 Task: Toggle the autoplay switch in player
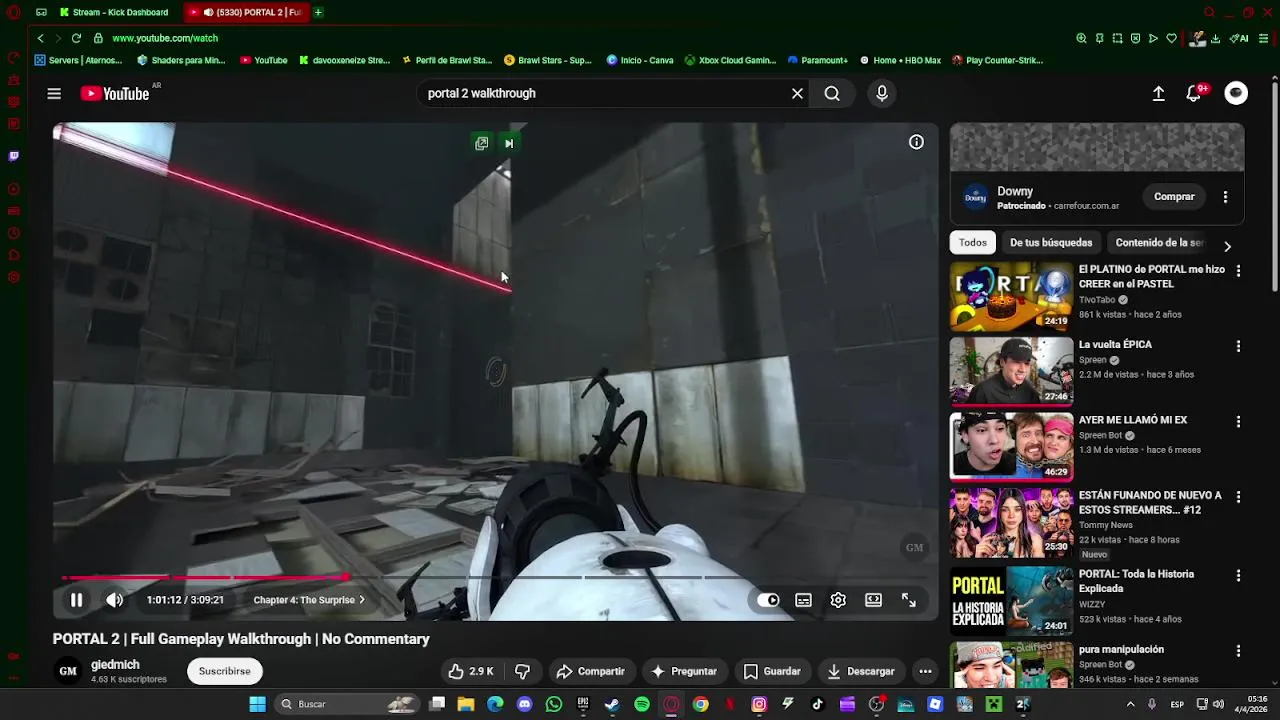coord(768,600)
